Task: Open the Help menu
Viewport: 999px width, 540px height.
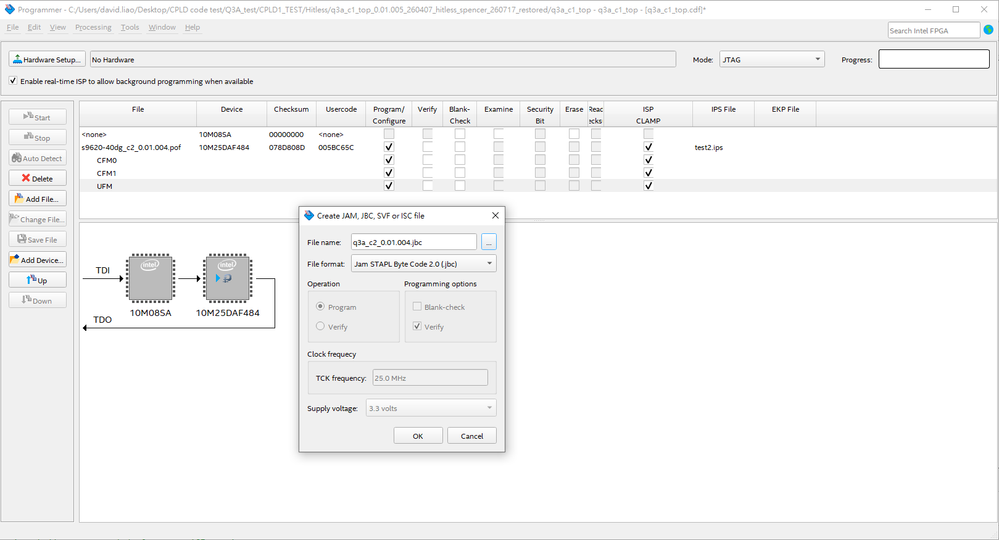Action: point(192,27)
